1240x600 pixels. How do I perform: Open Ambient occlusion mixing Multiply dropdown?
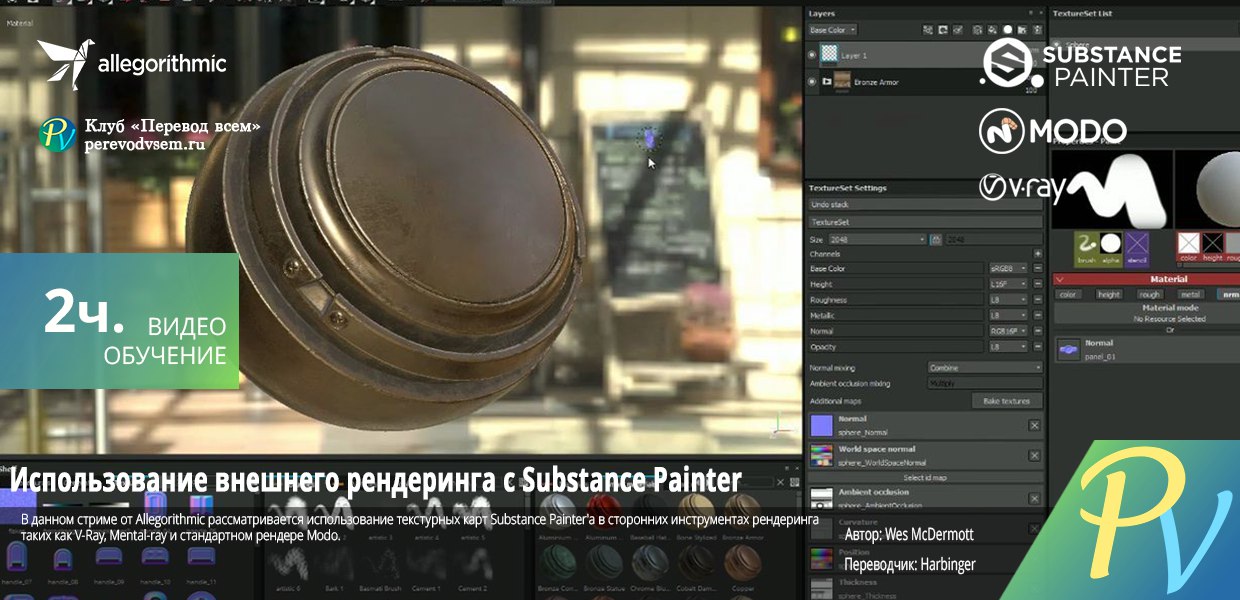(985, 383)
